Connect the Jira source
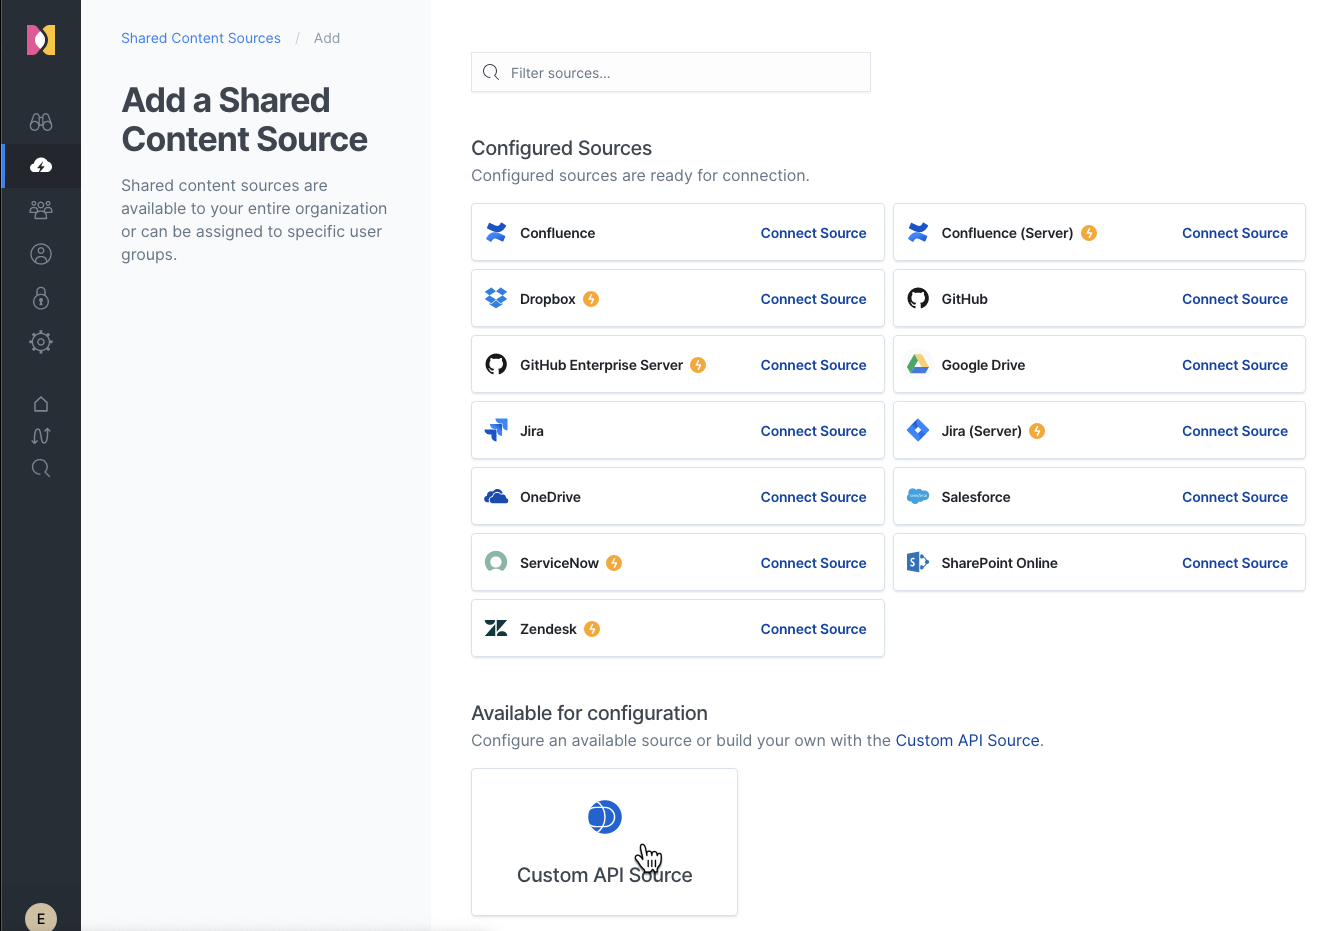 [x=813, y=431]
